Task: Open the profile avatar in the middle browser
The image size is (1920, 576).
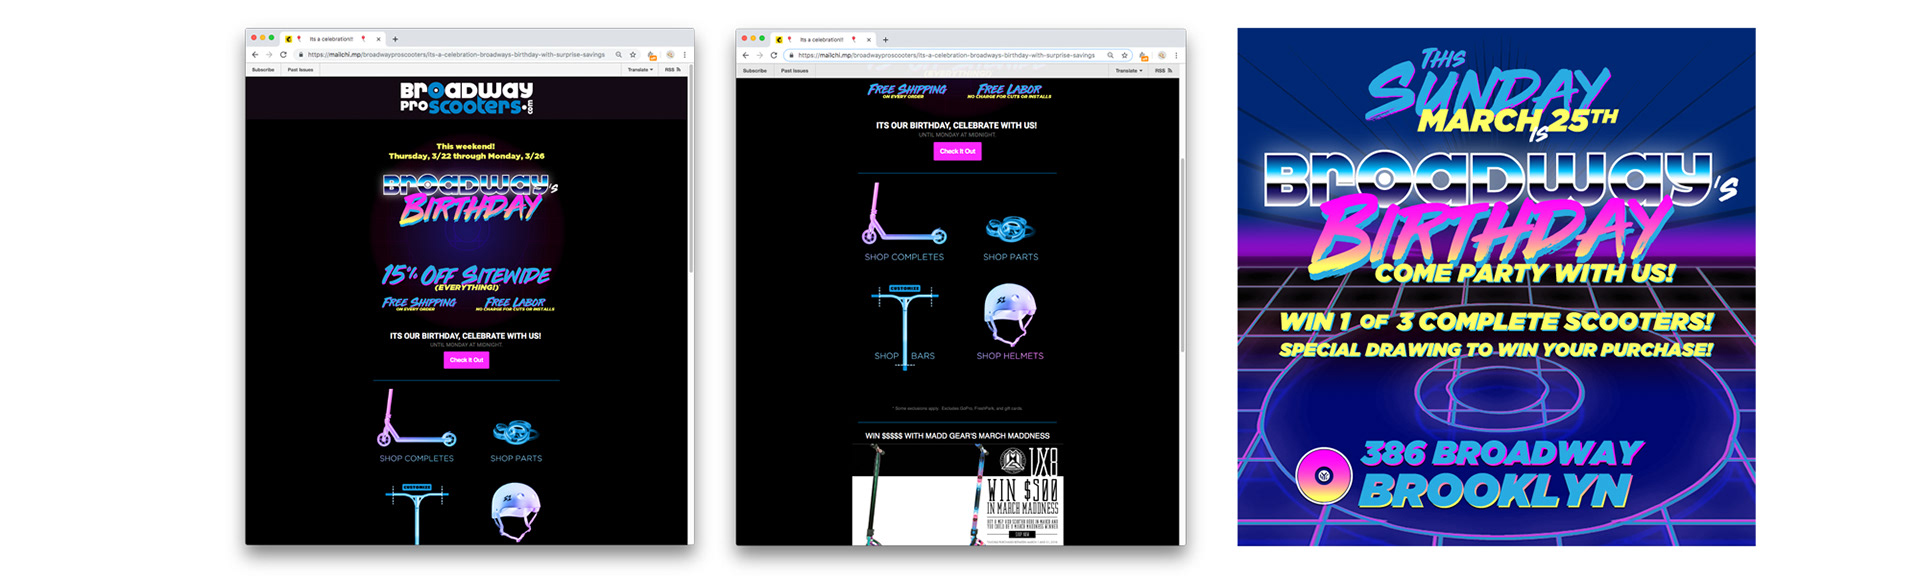Action: (1162, 55)
